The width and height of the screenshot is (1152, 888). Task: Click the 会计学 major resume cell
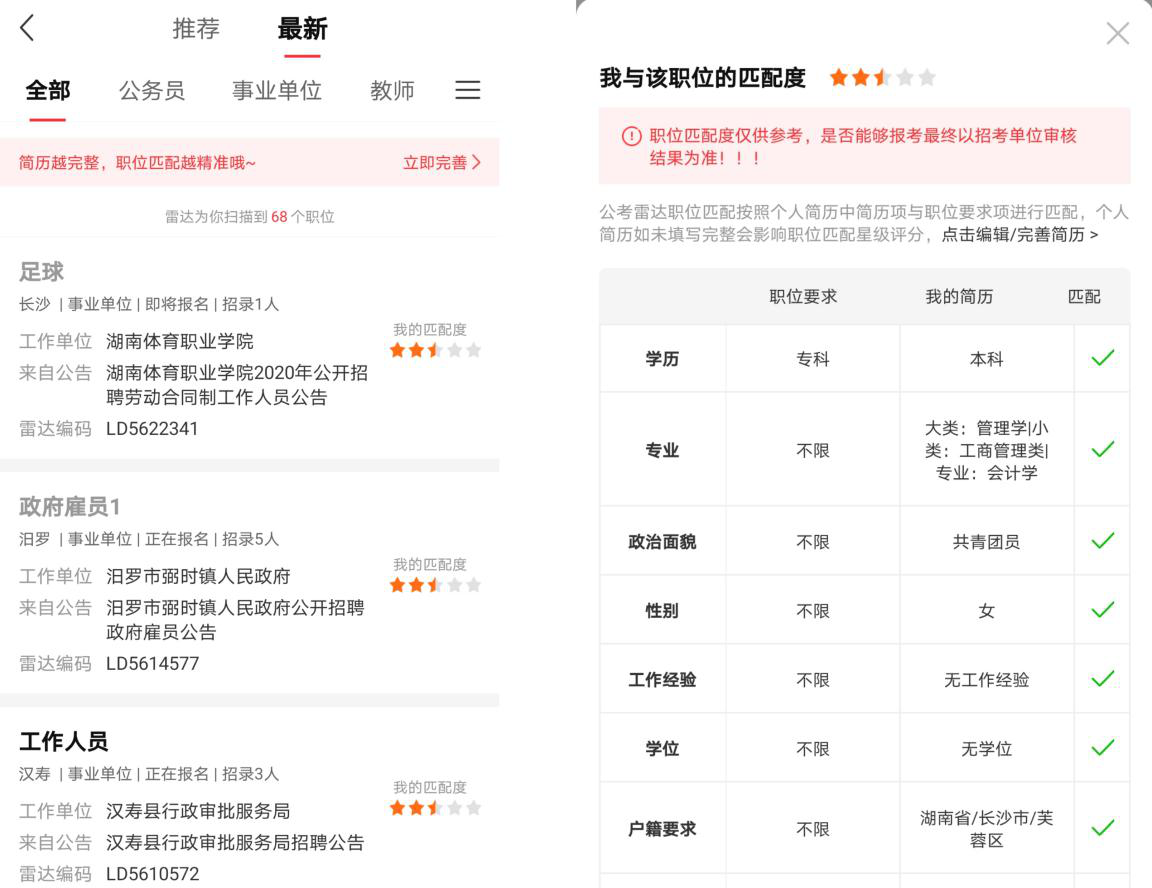click(x=986, y=450)
